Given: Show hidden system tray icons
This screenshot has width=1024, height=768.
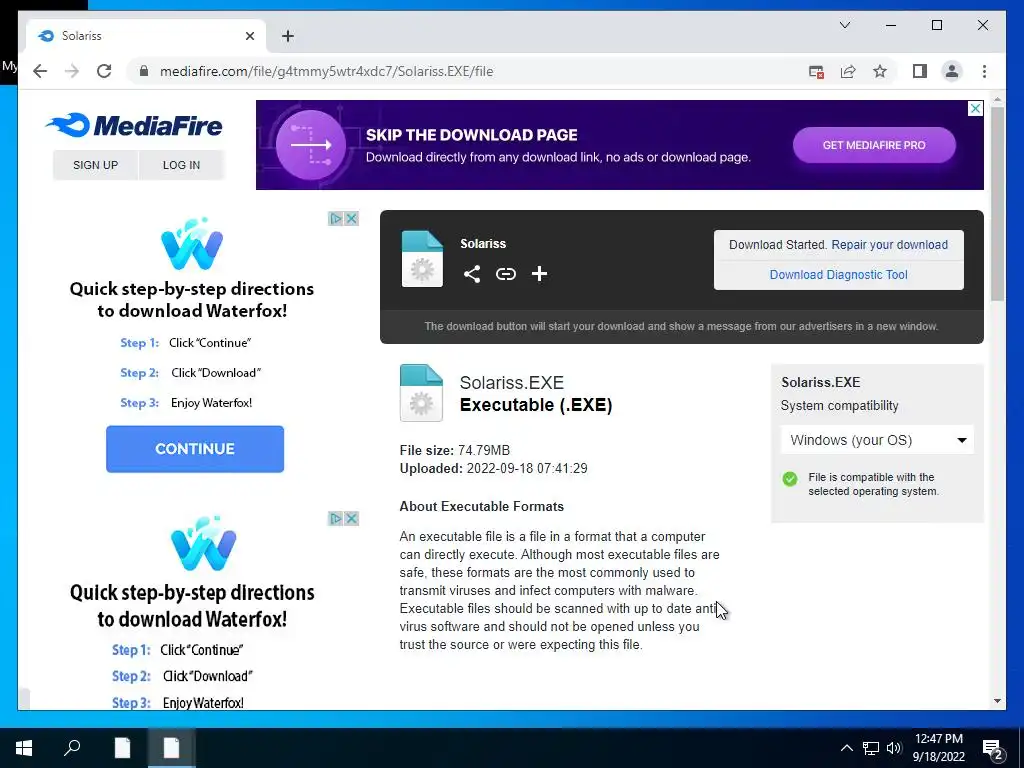Looking at the screenshot, I should [846, 748].
